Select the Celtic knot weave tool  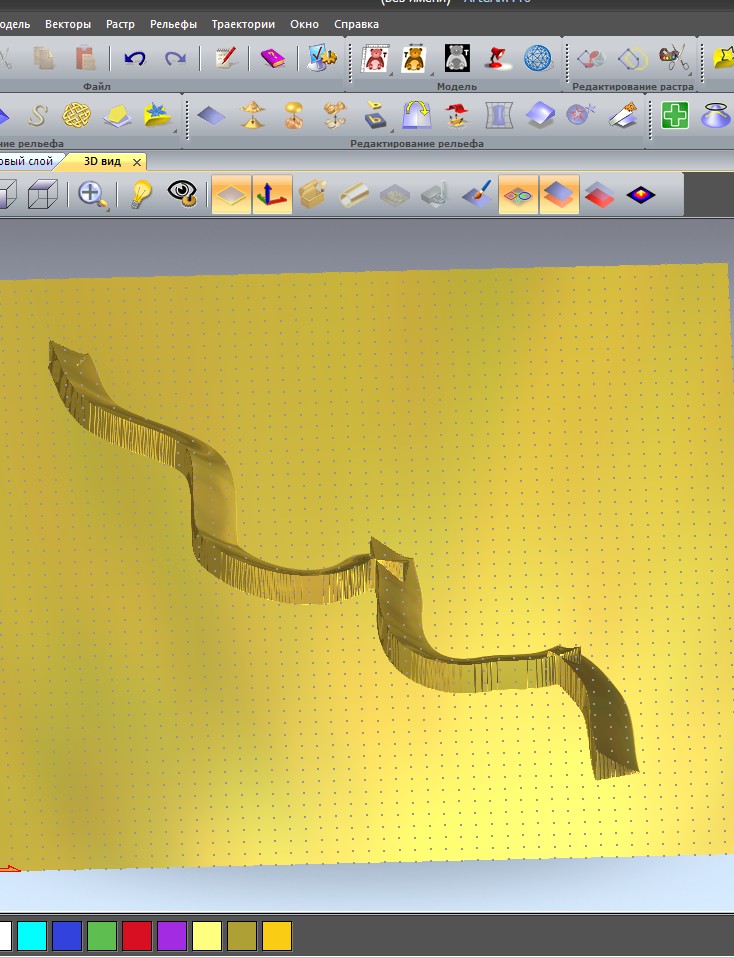point(77,115)
